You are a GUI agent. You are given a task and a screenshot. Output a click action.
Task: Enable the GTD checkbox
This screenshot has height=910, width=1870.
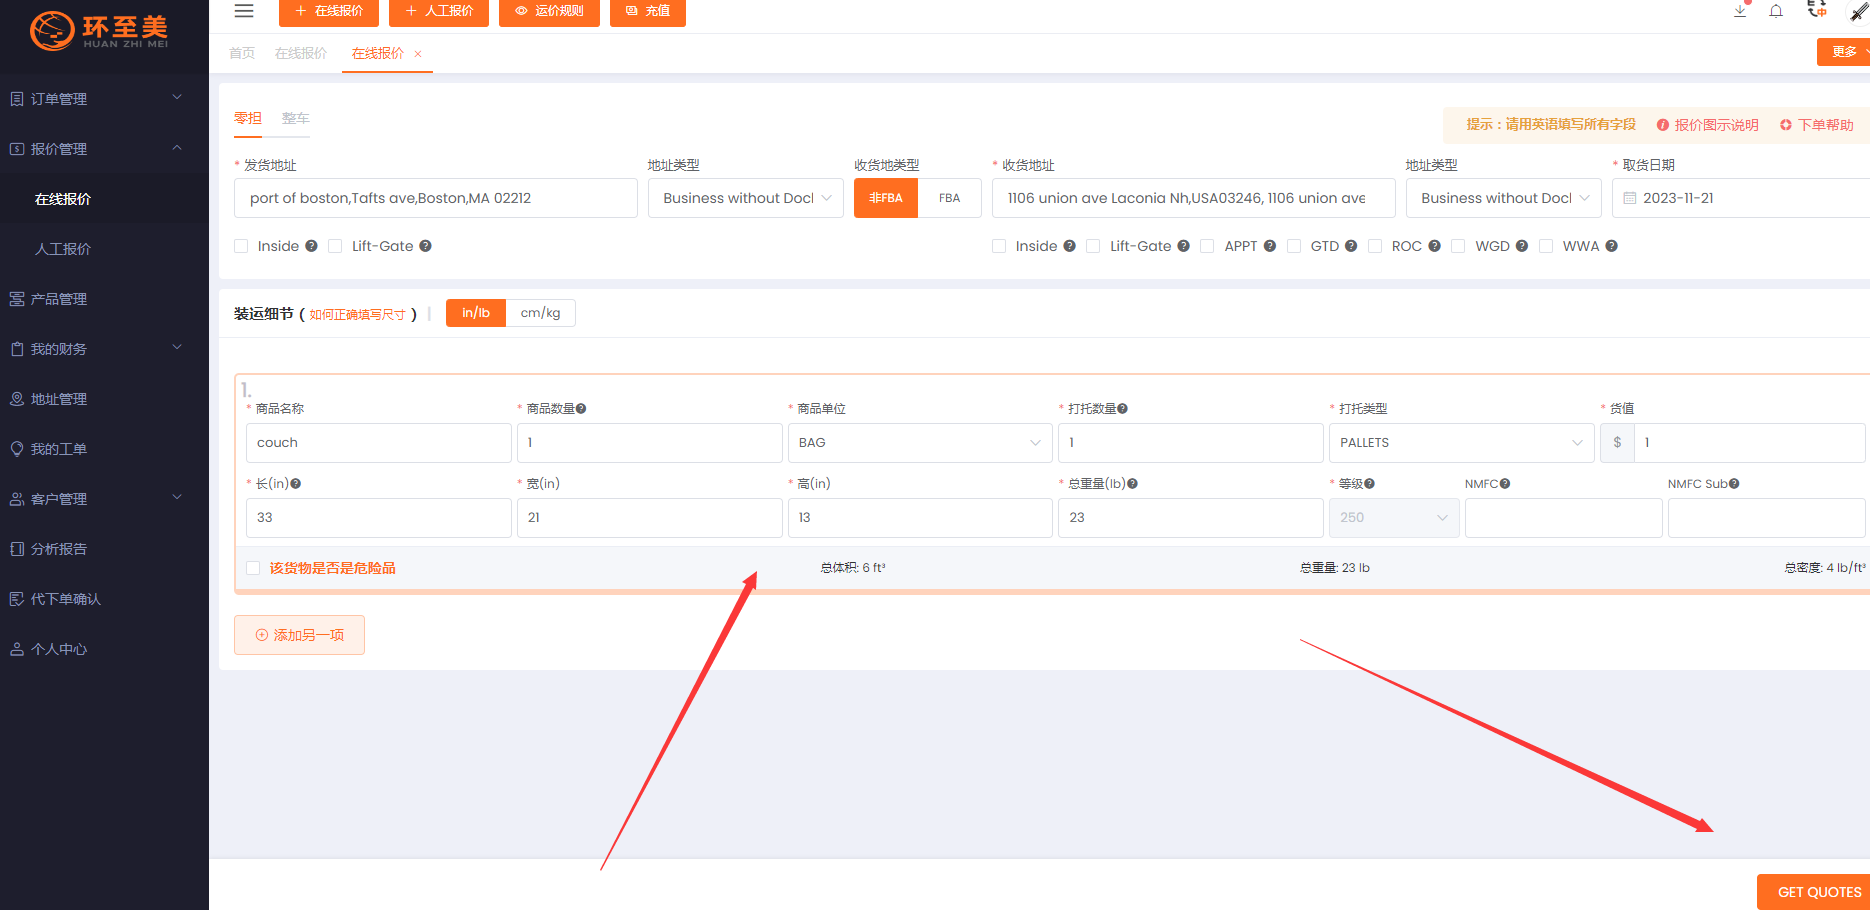point(1294,246)
